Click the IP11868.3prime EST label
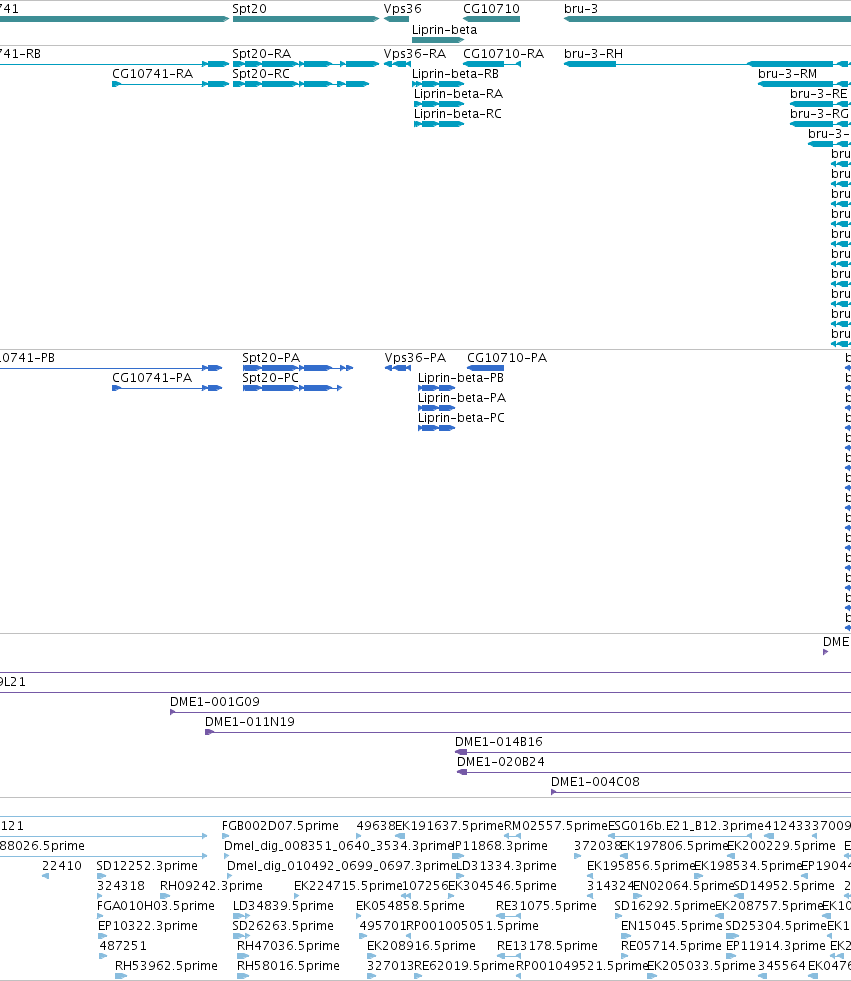This screenshot has width=851, height=981. (x=500, y=846)
